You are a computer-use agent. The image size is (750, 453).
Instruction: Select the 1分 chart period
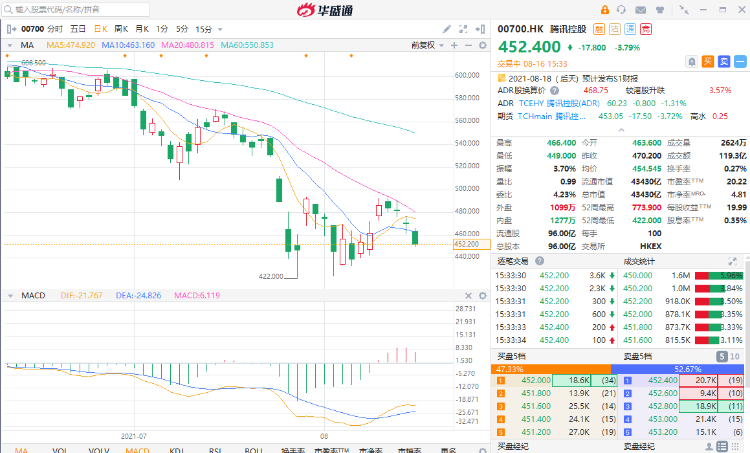[162, 29]
